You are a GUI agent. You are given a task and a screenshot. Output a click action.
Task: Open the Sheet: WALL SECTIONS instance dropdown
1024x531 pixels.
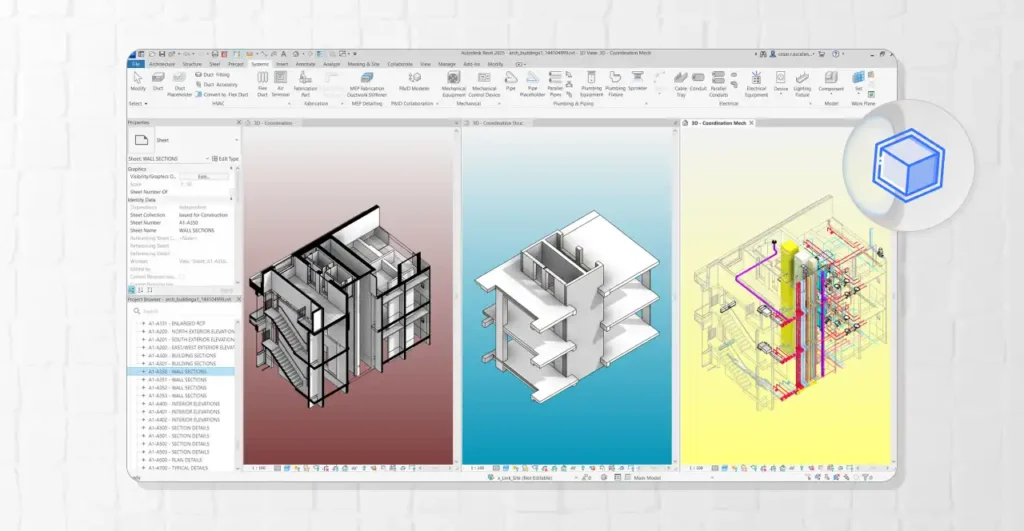point(208,159)
